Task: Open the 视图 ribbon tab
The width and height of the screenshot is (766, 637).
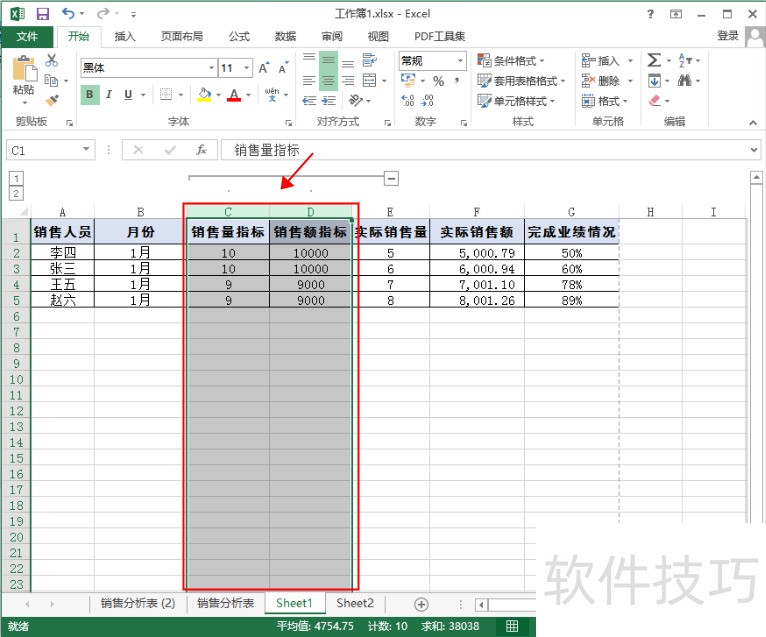Action: 378,36
